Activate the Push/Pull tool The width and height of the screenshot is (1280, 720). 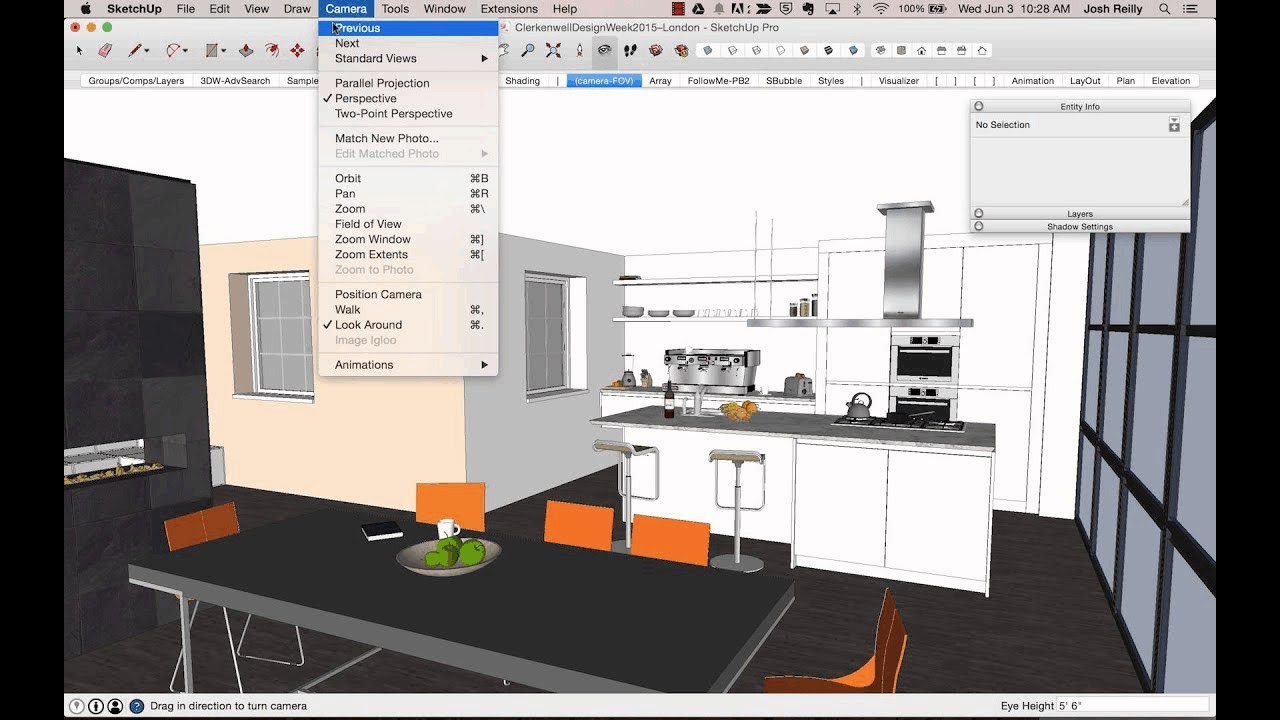[x=244, y=50]
